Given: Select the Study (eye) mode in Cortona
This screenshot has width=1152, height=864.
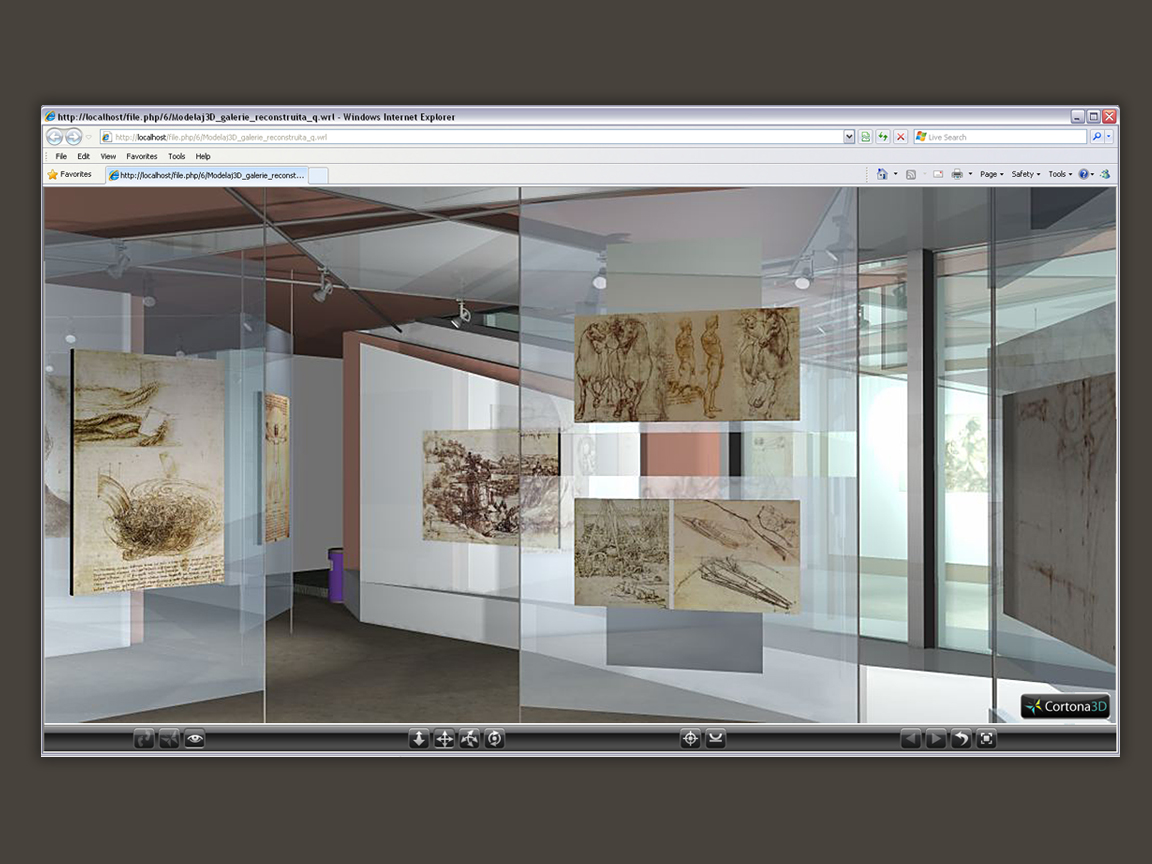Looking at the screenshot, I should [x=195, y=738].
